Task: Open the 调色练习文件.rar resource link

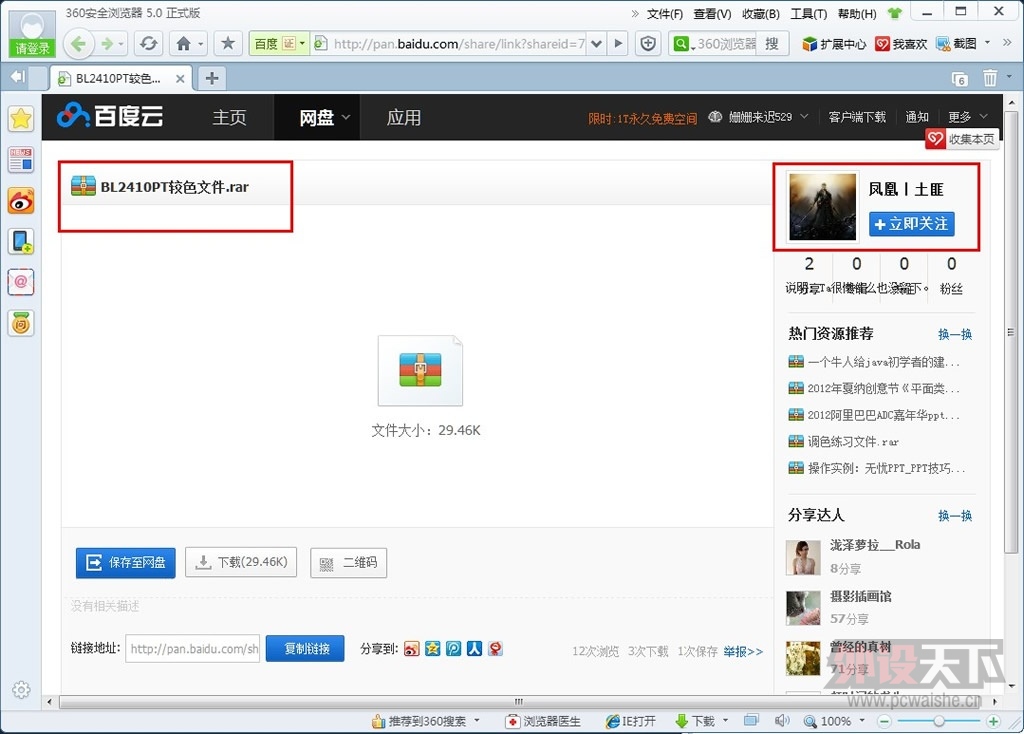Action: pos(853,441)
